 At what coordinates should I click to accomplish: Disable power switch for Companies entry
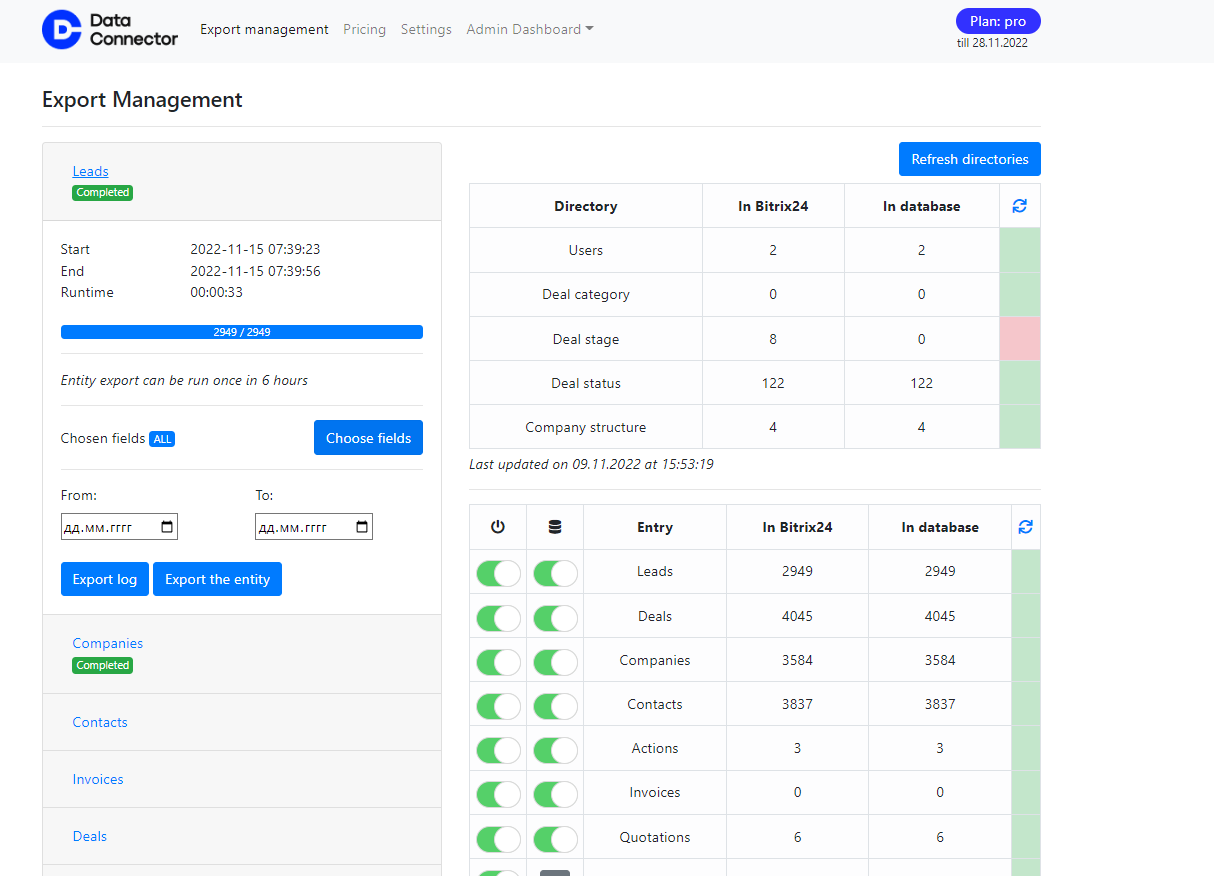coord(498,661)
